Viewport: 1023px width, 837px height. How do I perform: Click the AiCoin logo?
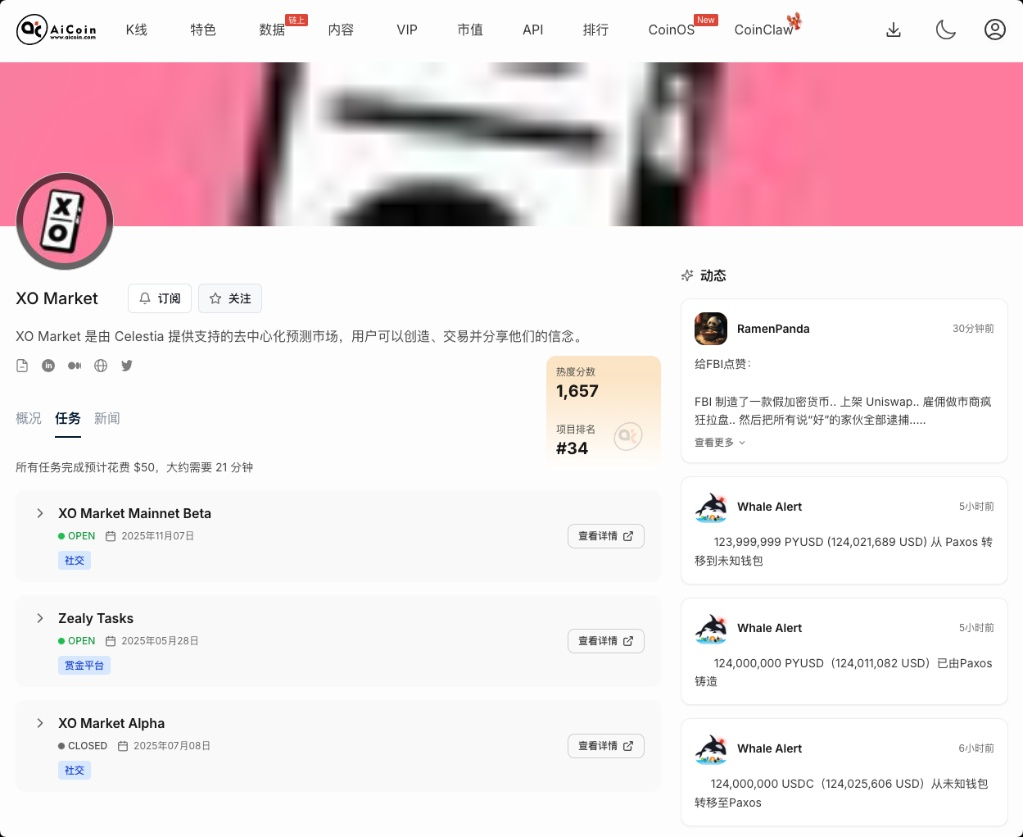click(x=56, y=29)
